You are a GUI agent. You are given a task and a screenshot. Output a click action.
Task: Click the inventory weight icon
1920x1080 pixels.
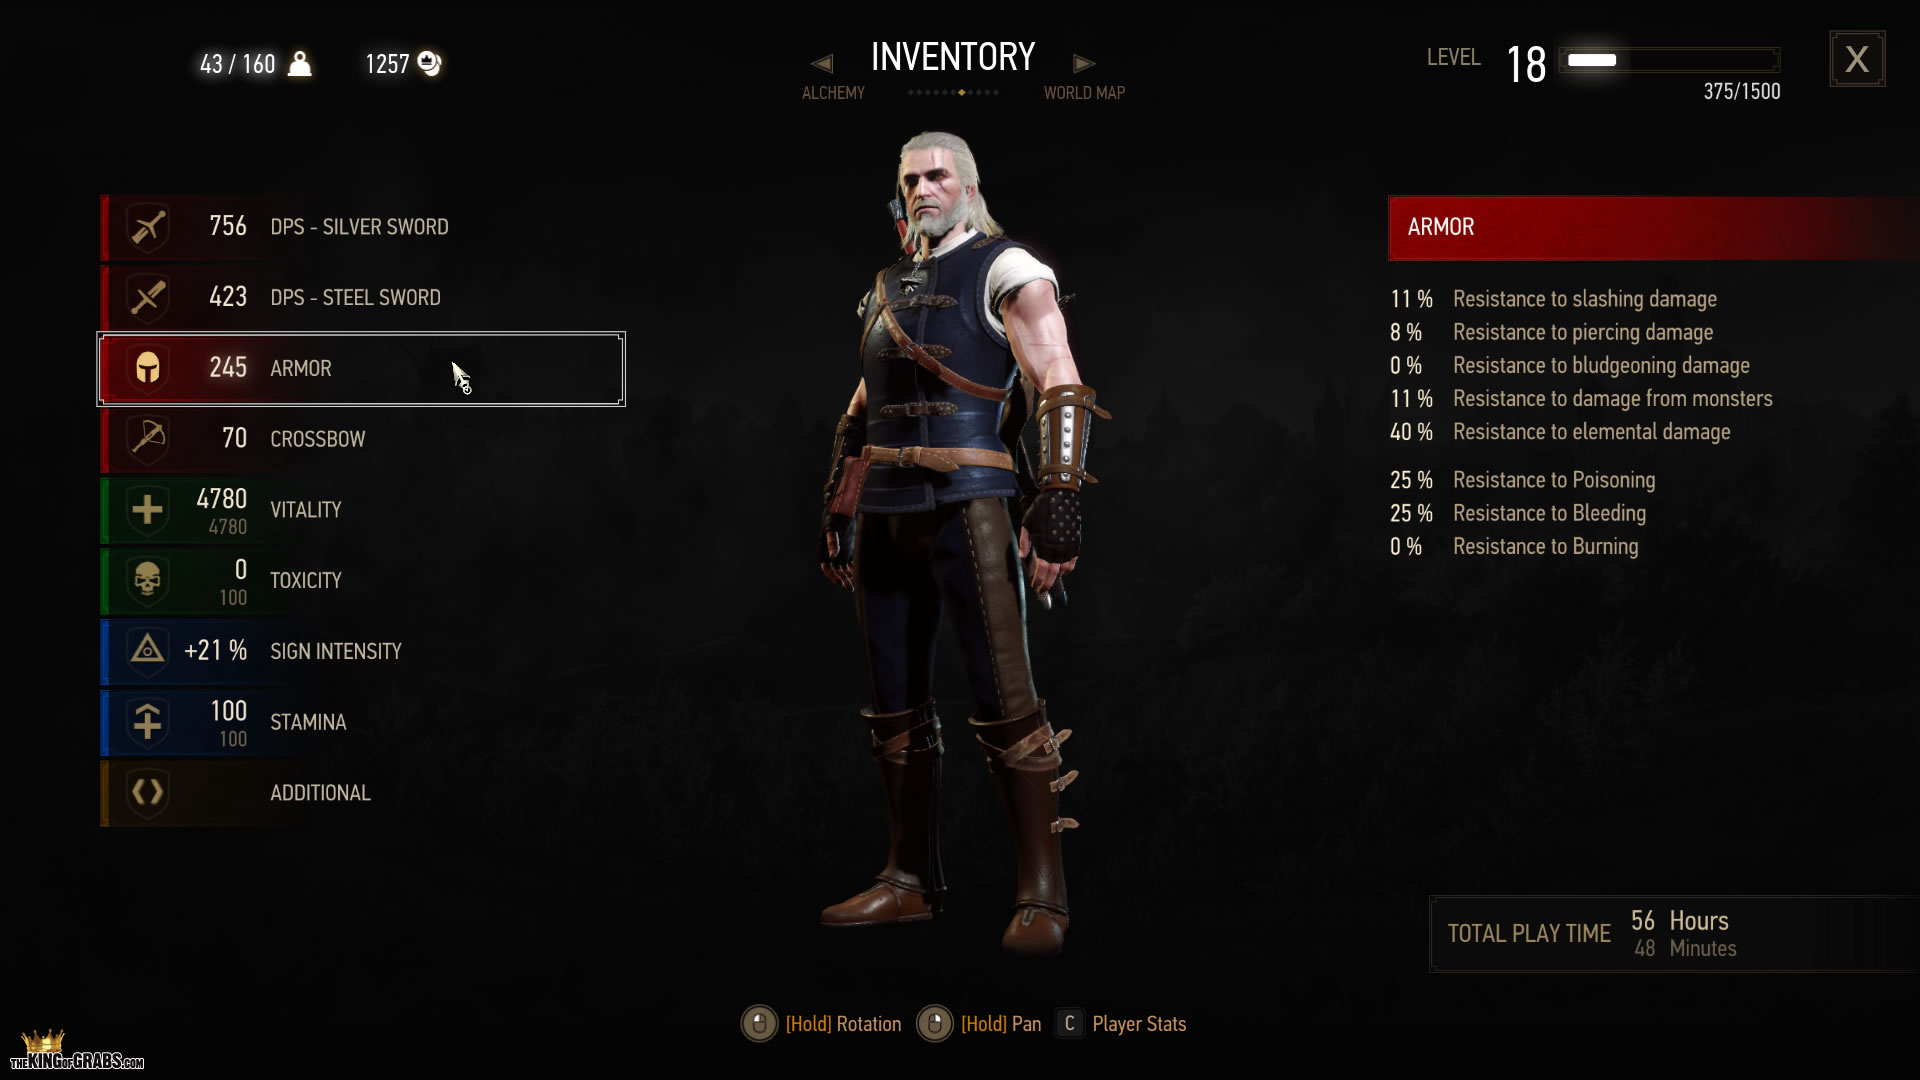pyautogui.click(x=299, y=63)
